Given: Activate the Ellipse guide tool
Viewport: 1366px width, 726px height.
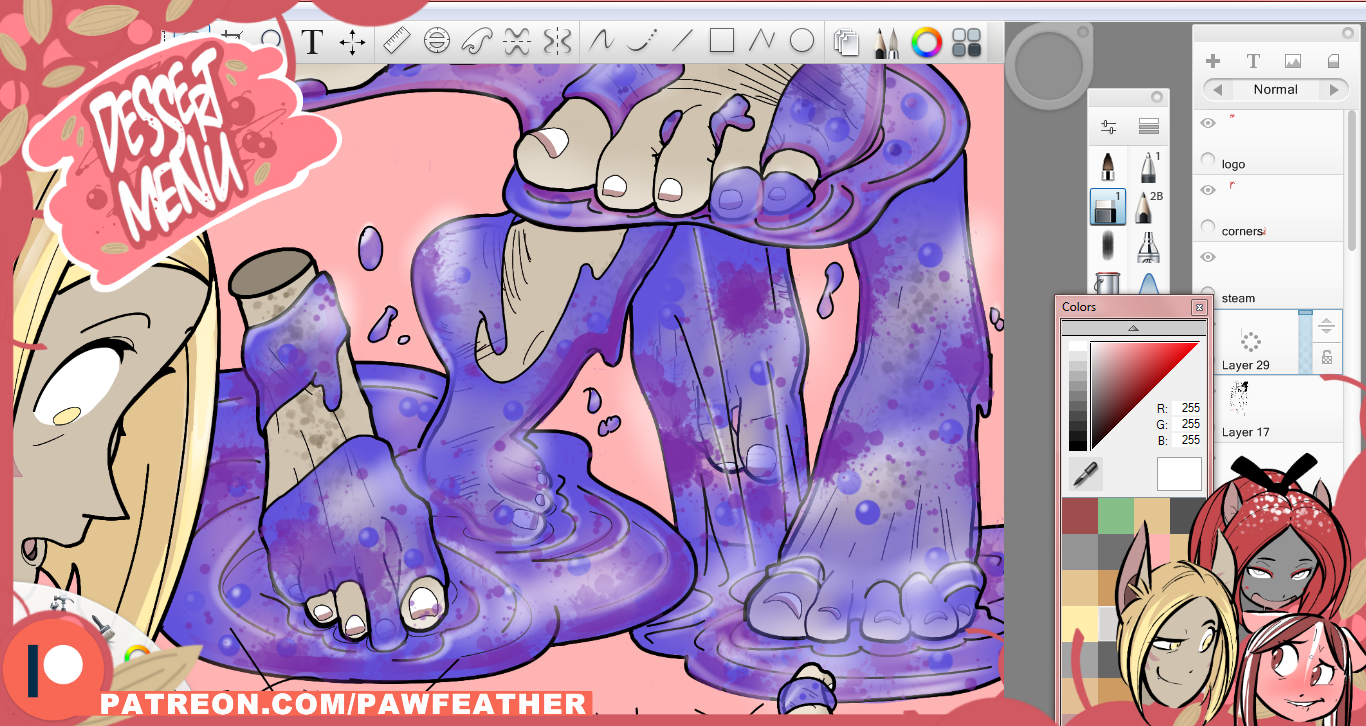Looking at the screenshot, I should click(x=437, y=41).
